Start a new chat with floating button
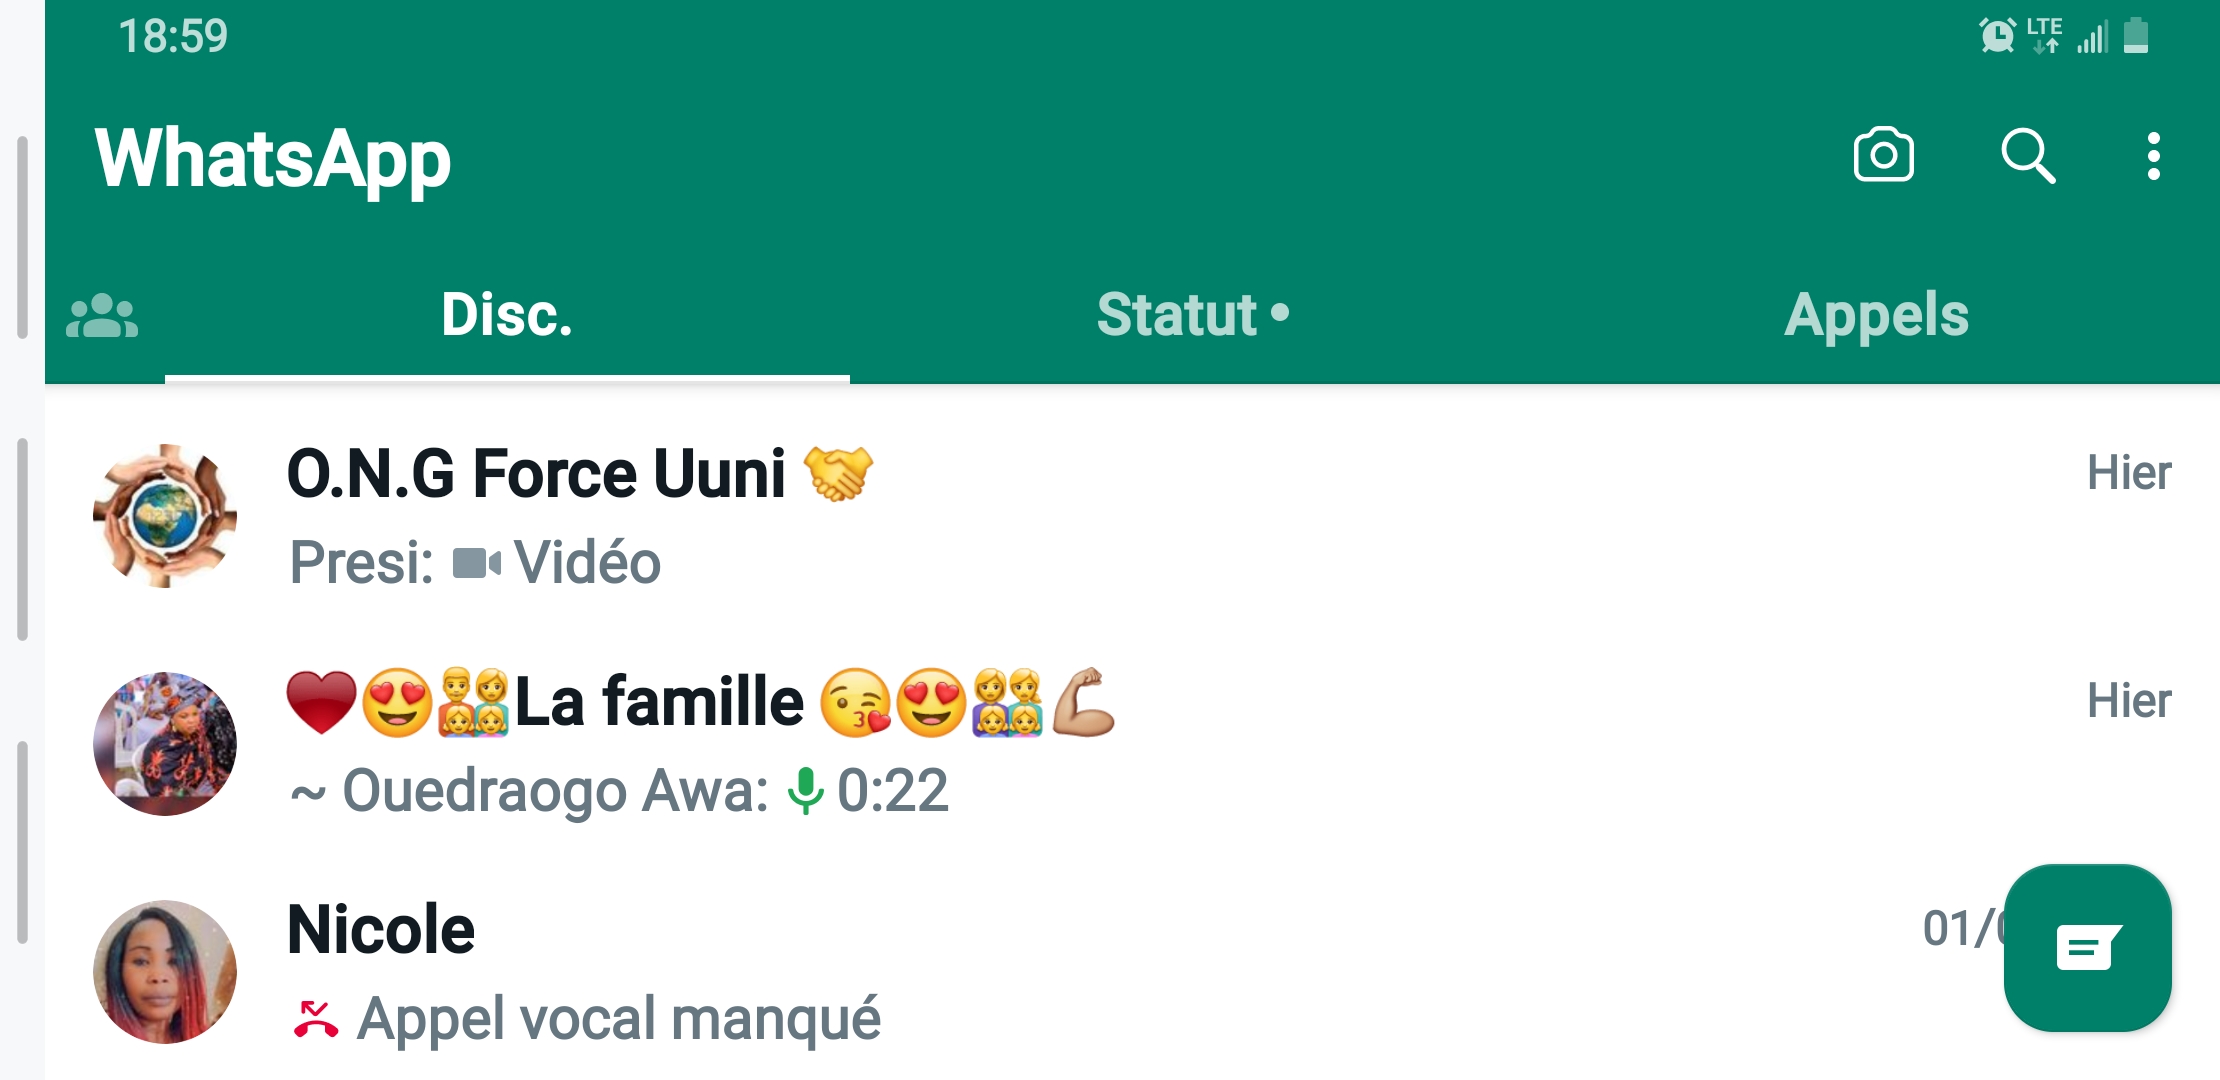The image size is (2220, 1080). 2087,947
